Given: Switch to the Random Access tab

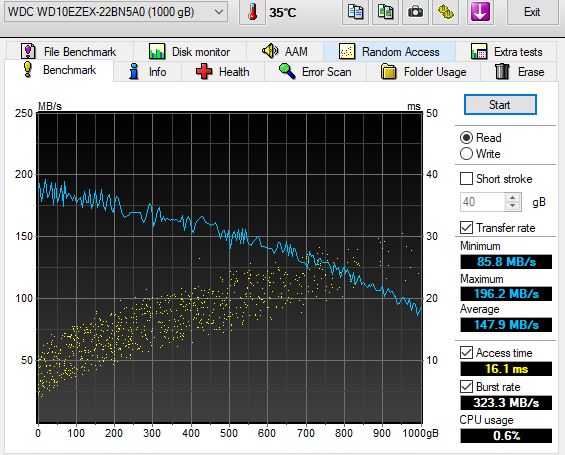Looking at the screenshot, I should coord(390,52).
